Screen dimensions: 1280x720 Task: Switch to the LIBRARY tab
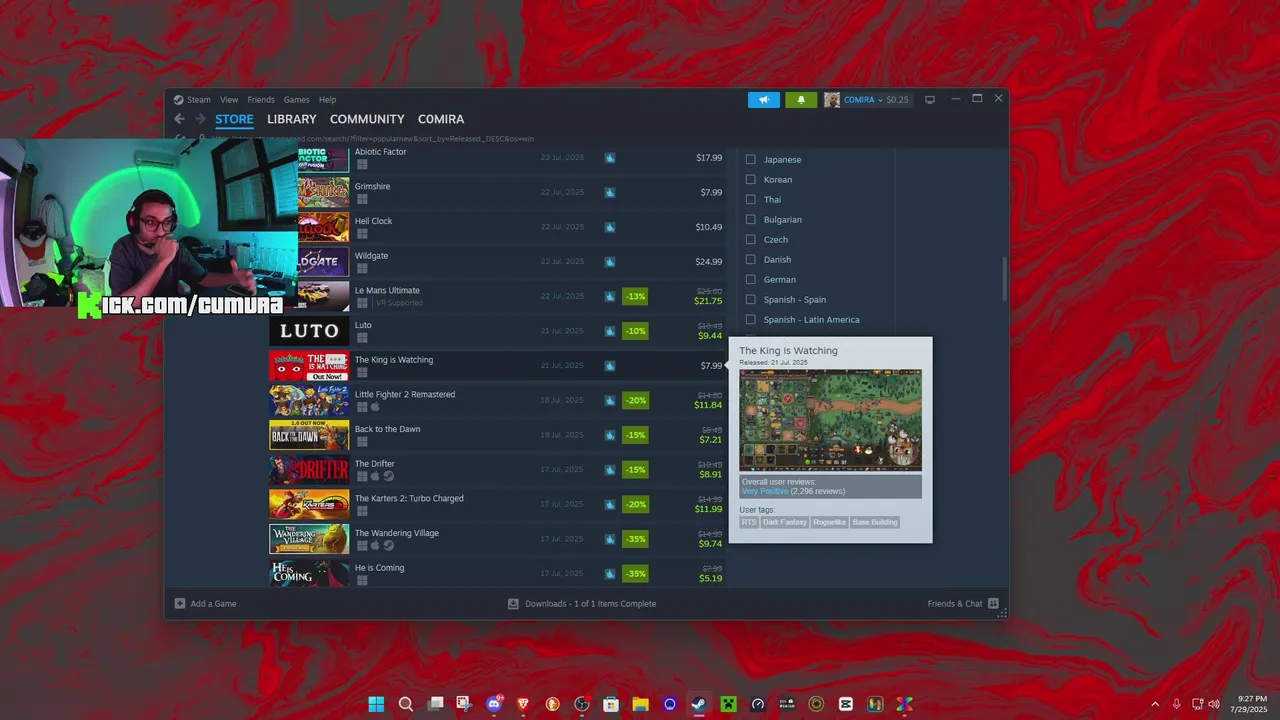291,119
